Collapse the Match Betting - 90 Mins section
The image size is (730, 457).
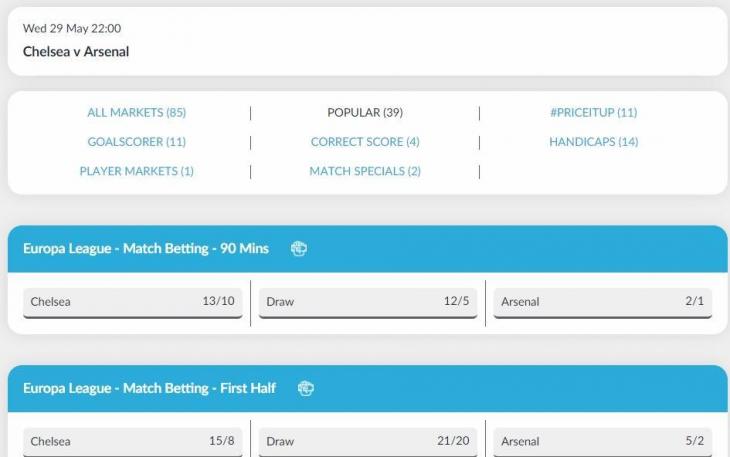point(146,249)
